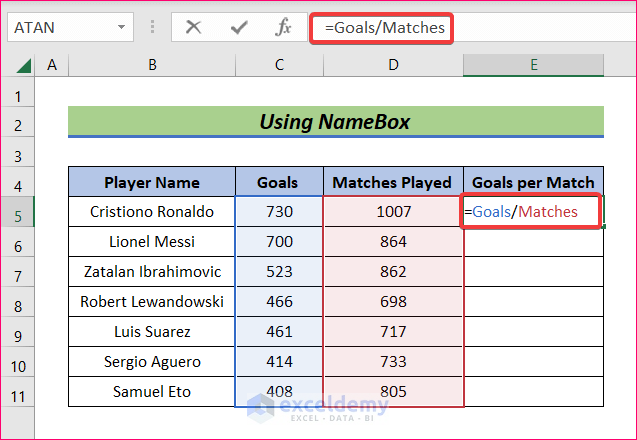Select row 5 header
637x440 pixels.
(18, 212)
